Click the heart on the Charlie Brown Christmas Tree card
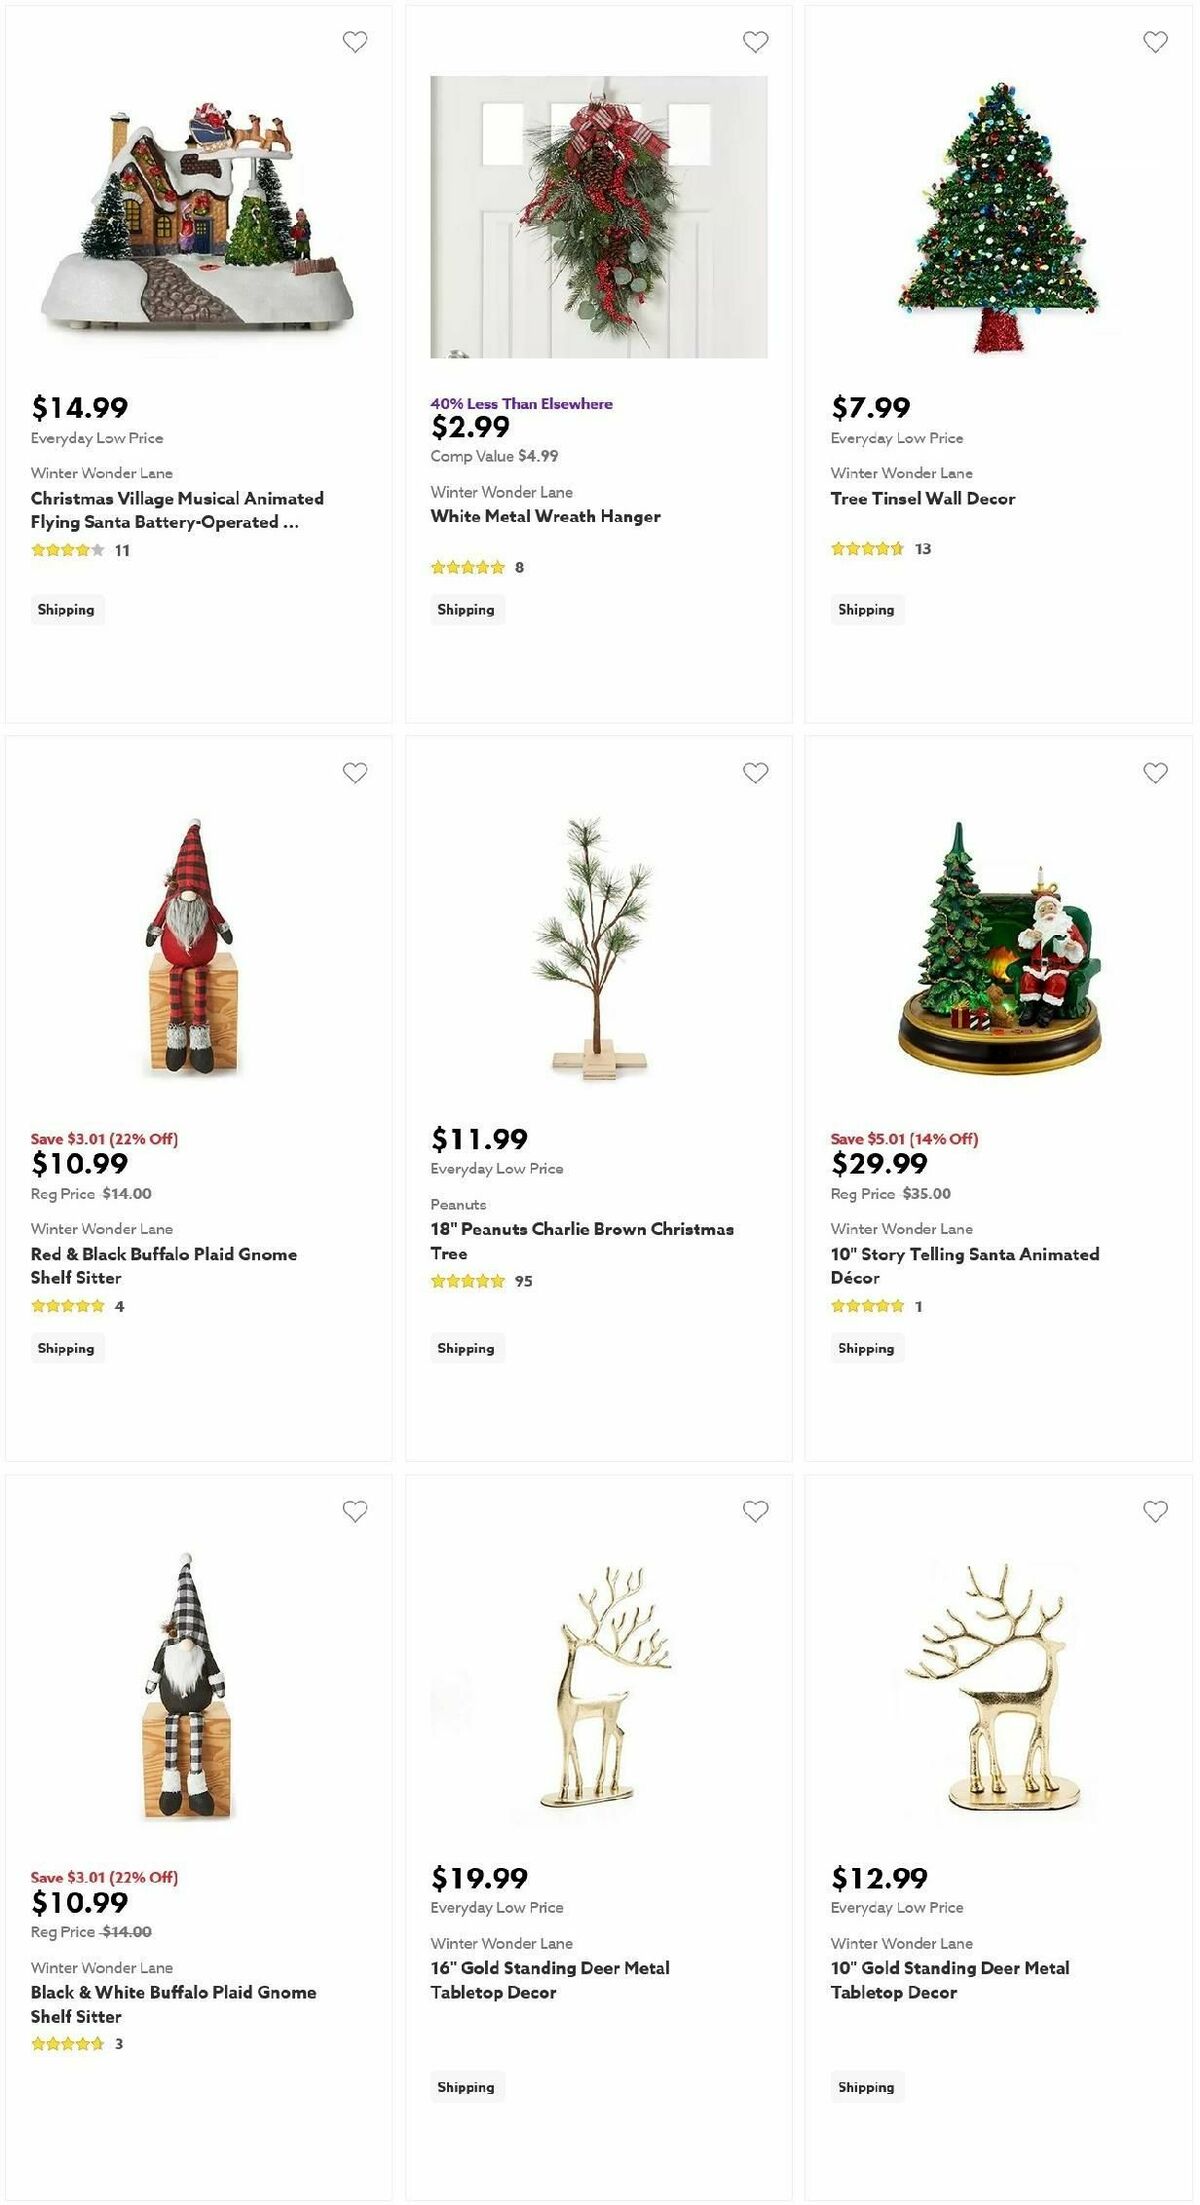 [x=755, y=772]
